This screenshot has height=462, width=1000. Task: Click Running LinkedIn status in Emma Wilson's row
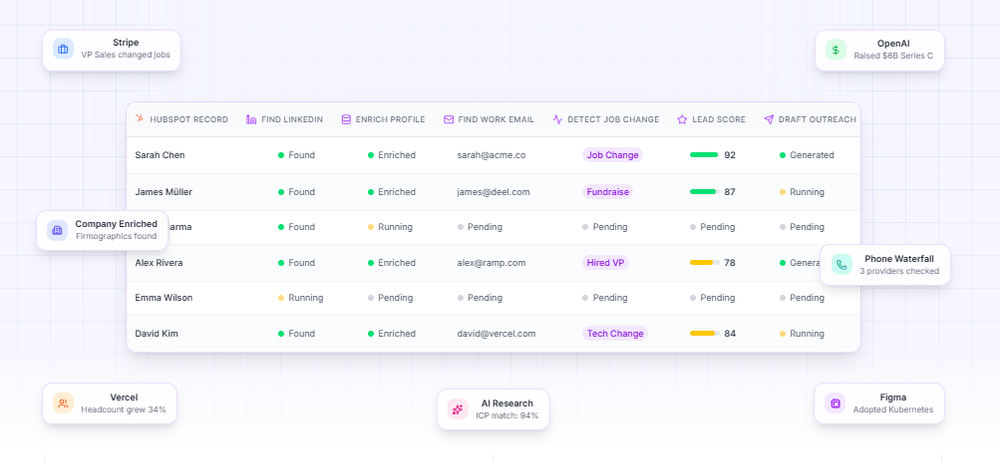tap(300, 298)
